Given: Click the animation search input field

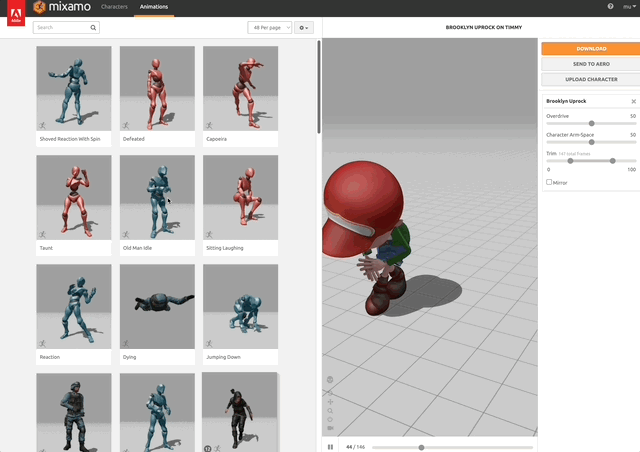Looking at the screenshot, I should coord(66,27).
